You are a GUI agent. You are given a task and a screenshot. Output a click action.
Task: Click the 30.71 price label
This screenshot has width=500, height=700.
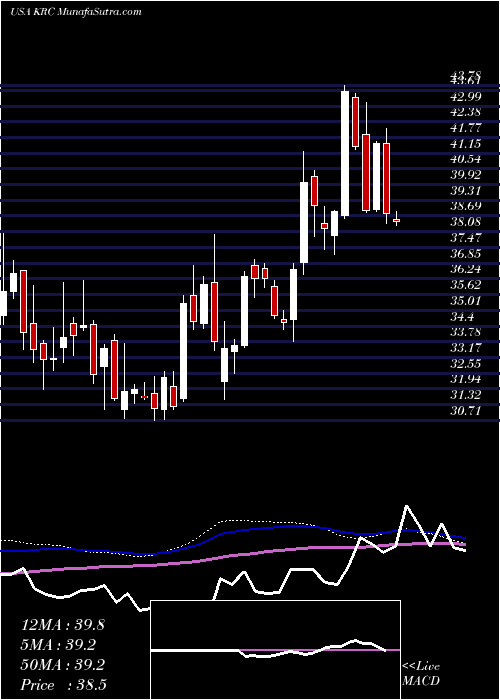tap(466, 410)
